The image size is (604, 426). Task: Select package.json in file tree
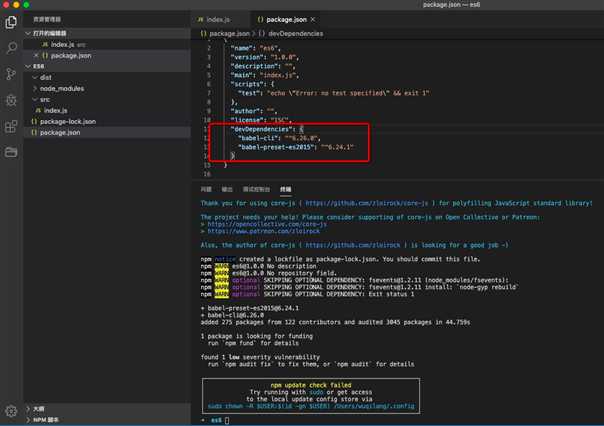click(107, 132)
